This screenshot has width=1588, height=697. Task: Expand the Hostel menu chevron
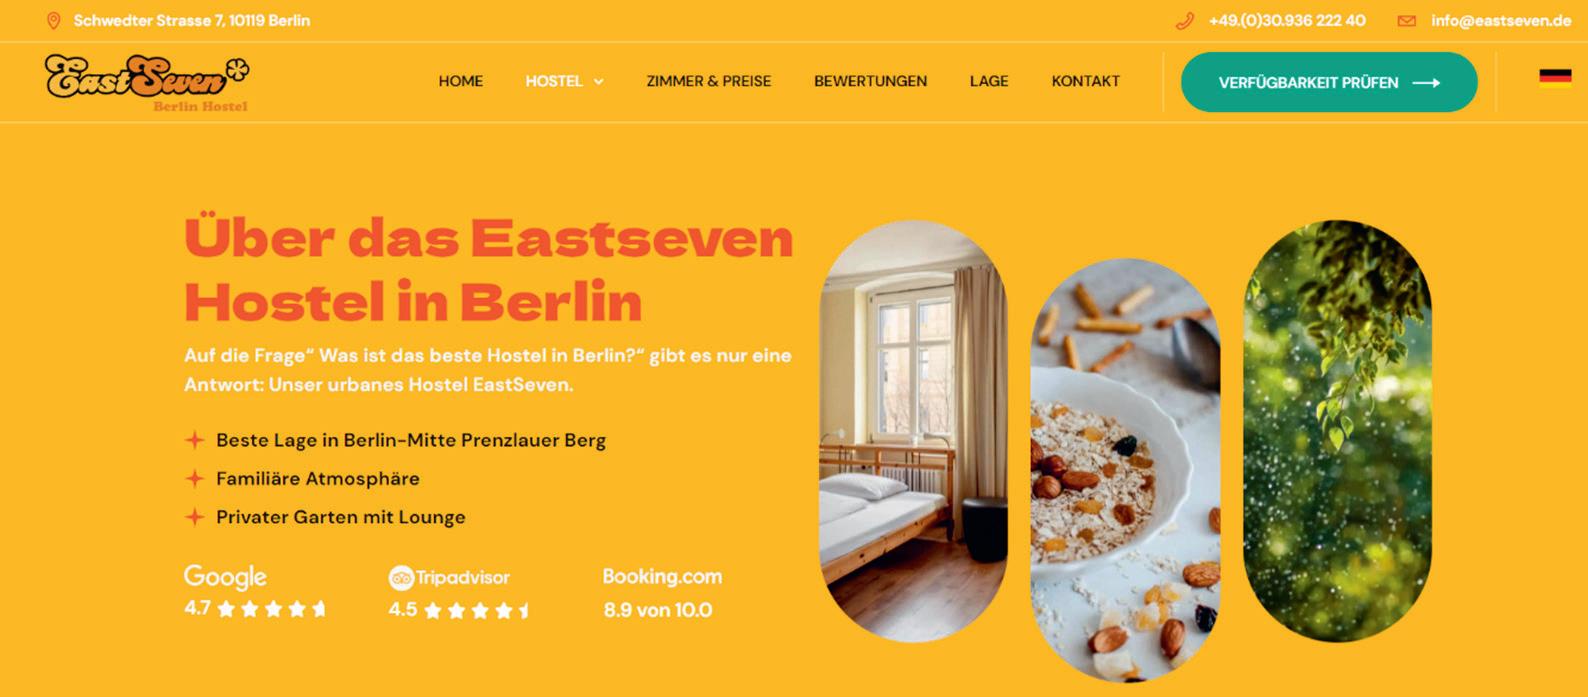(599, 82)
